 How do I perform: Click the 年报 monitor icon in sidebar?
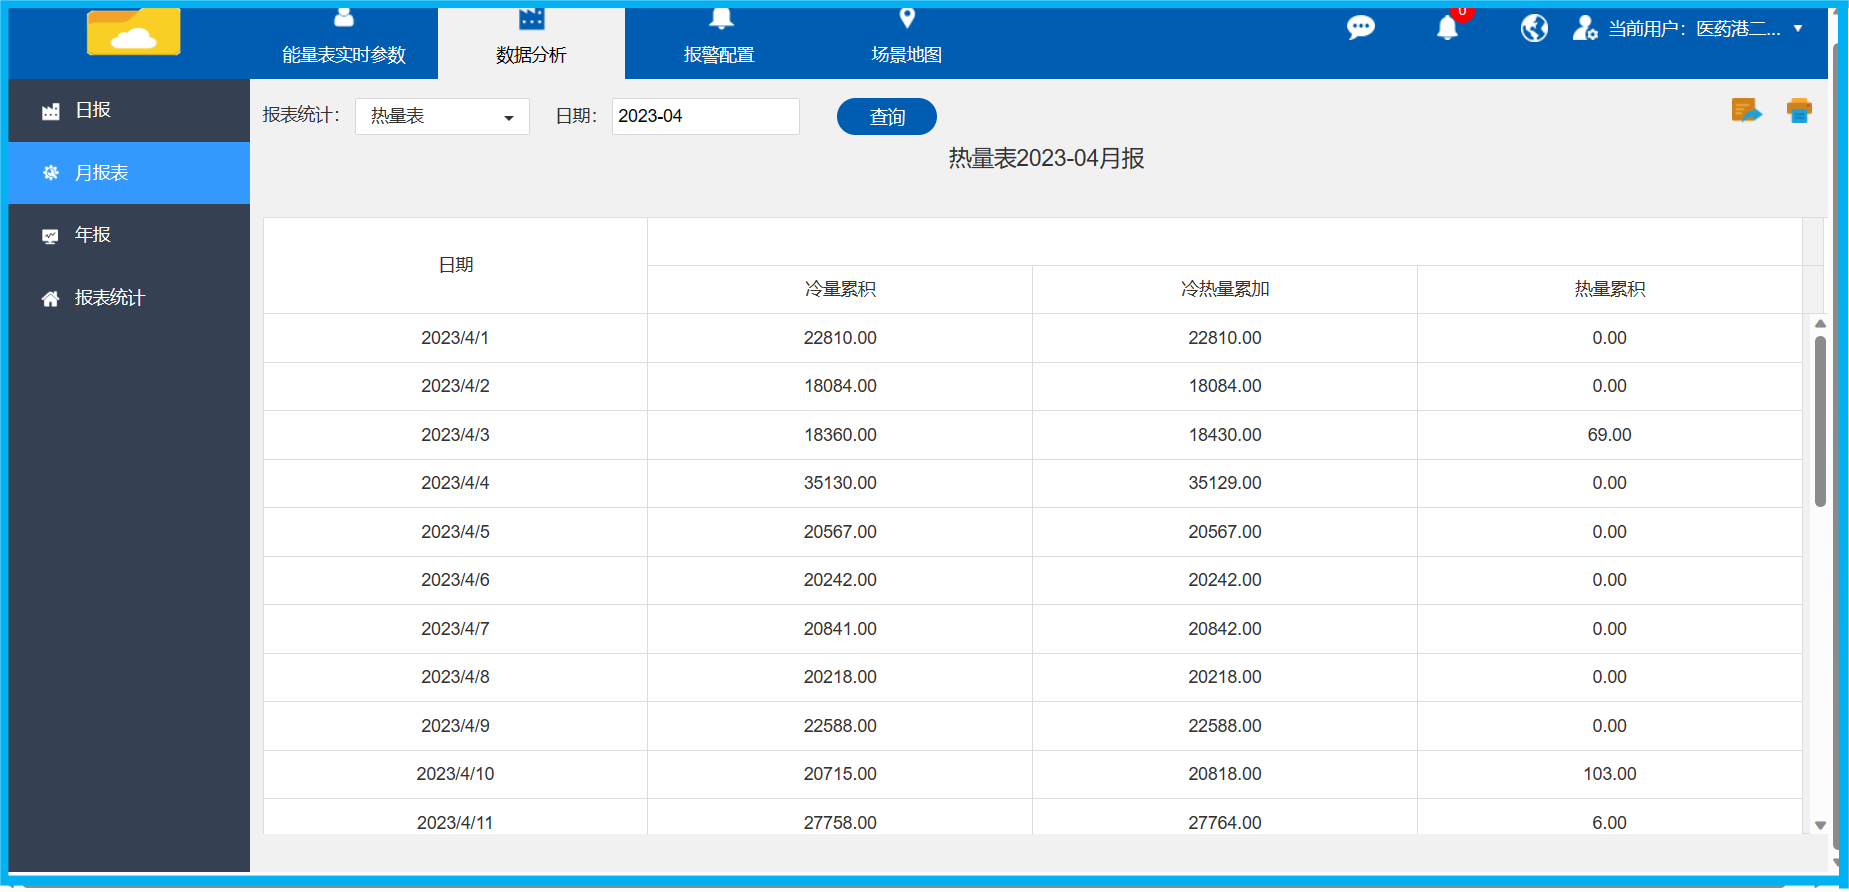click(50, 236)
